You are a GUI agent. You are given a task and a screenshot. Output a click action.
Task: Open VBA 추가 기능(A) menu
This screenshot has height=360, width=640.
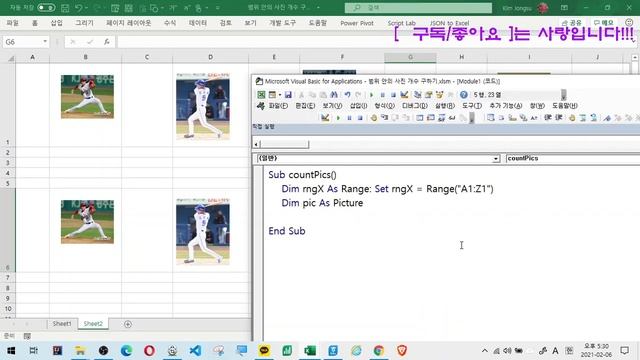pyautogui.click(x=506, y=106)
